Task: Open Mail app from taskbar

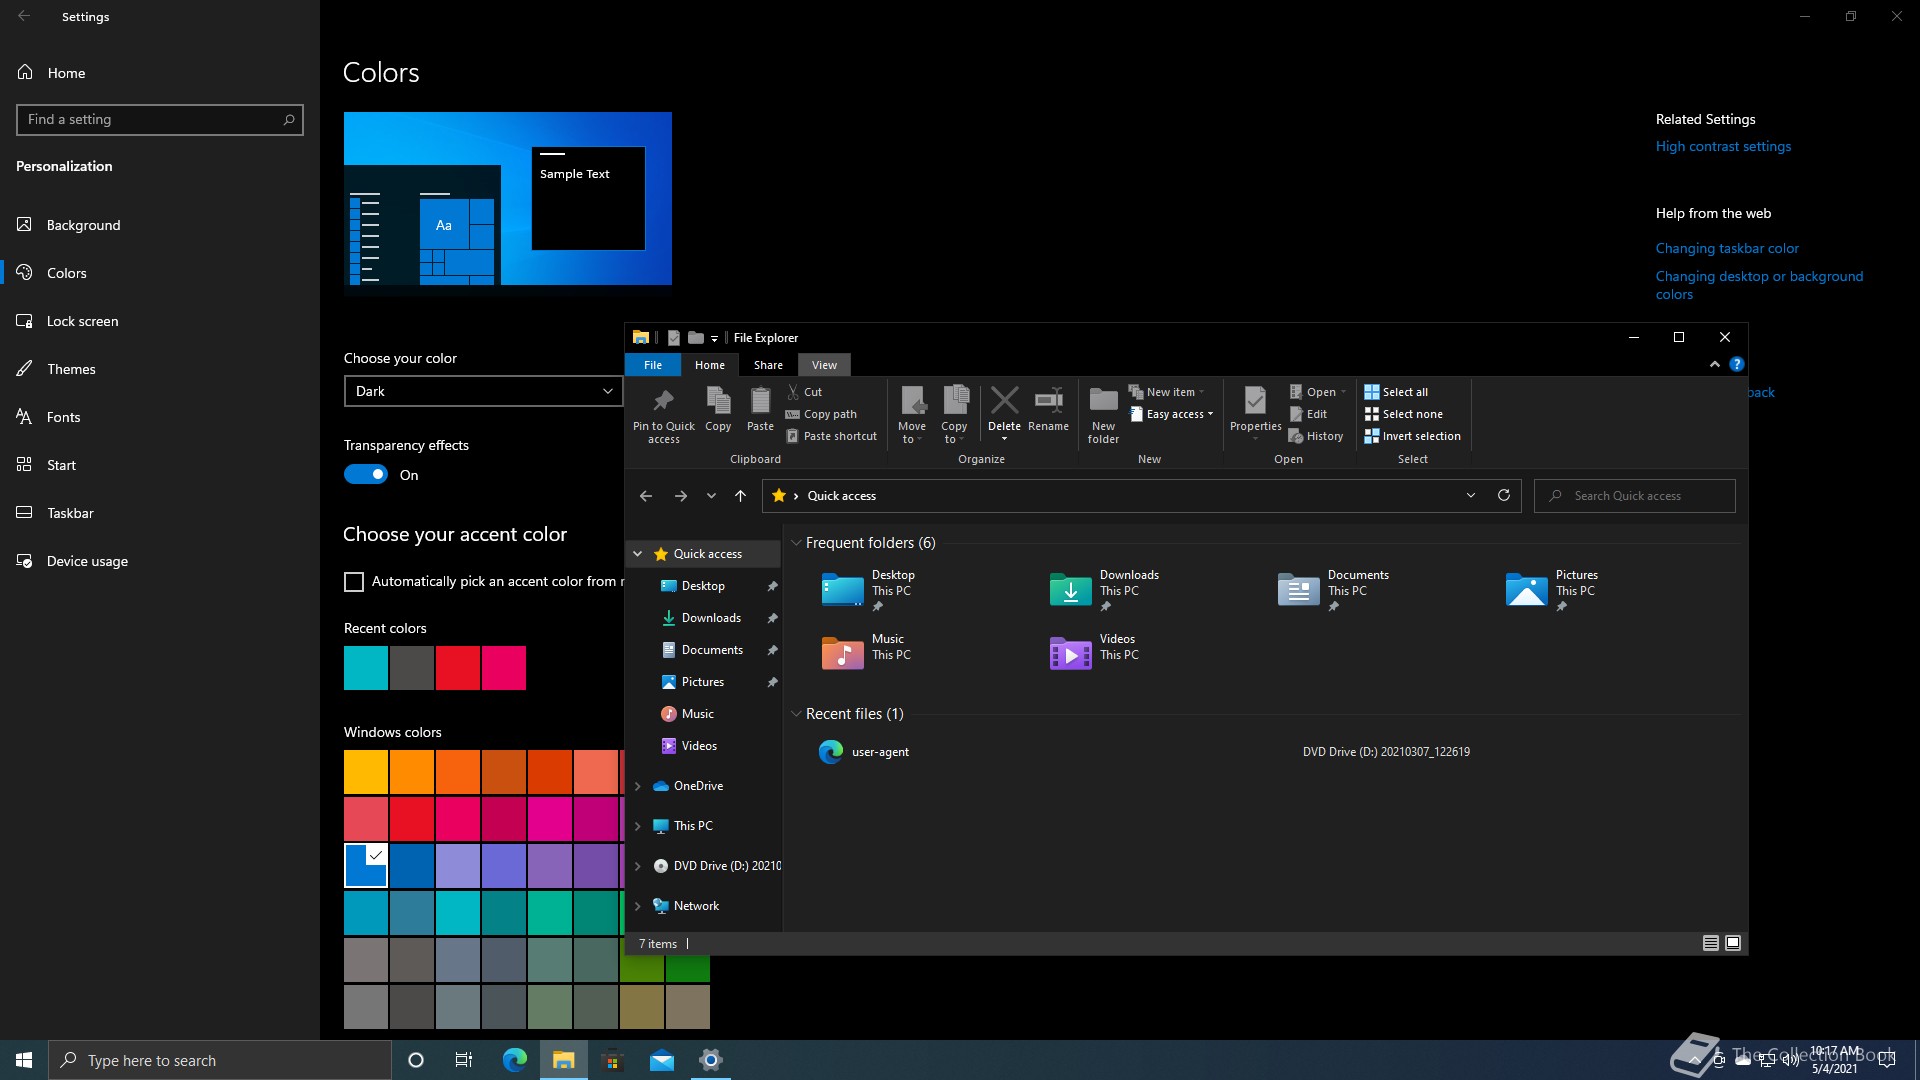Action: coord(662,1060)
